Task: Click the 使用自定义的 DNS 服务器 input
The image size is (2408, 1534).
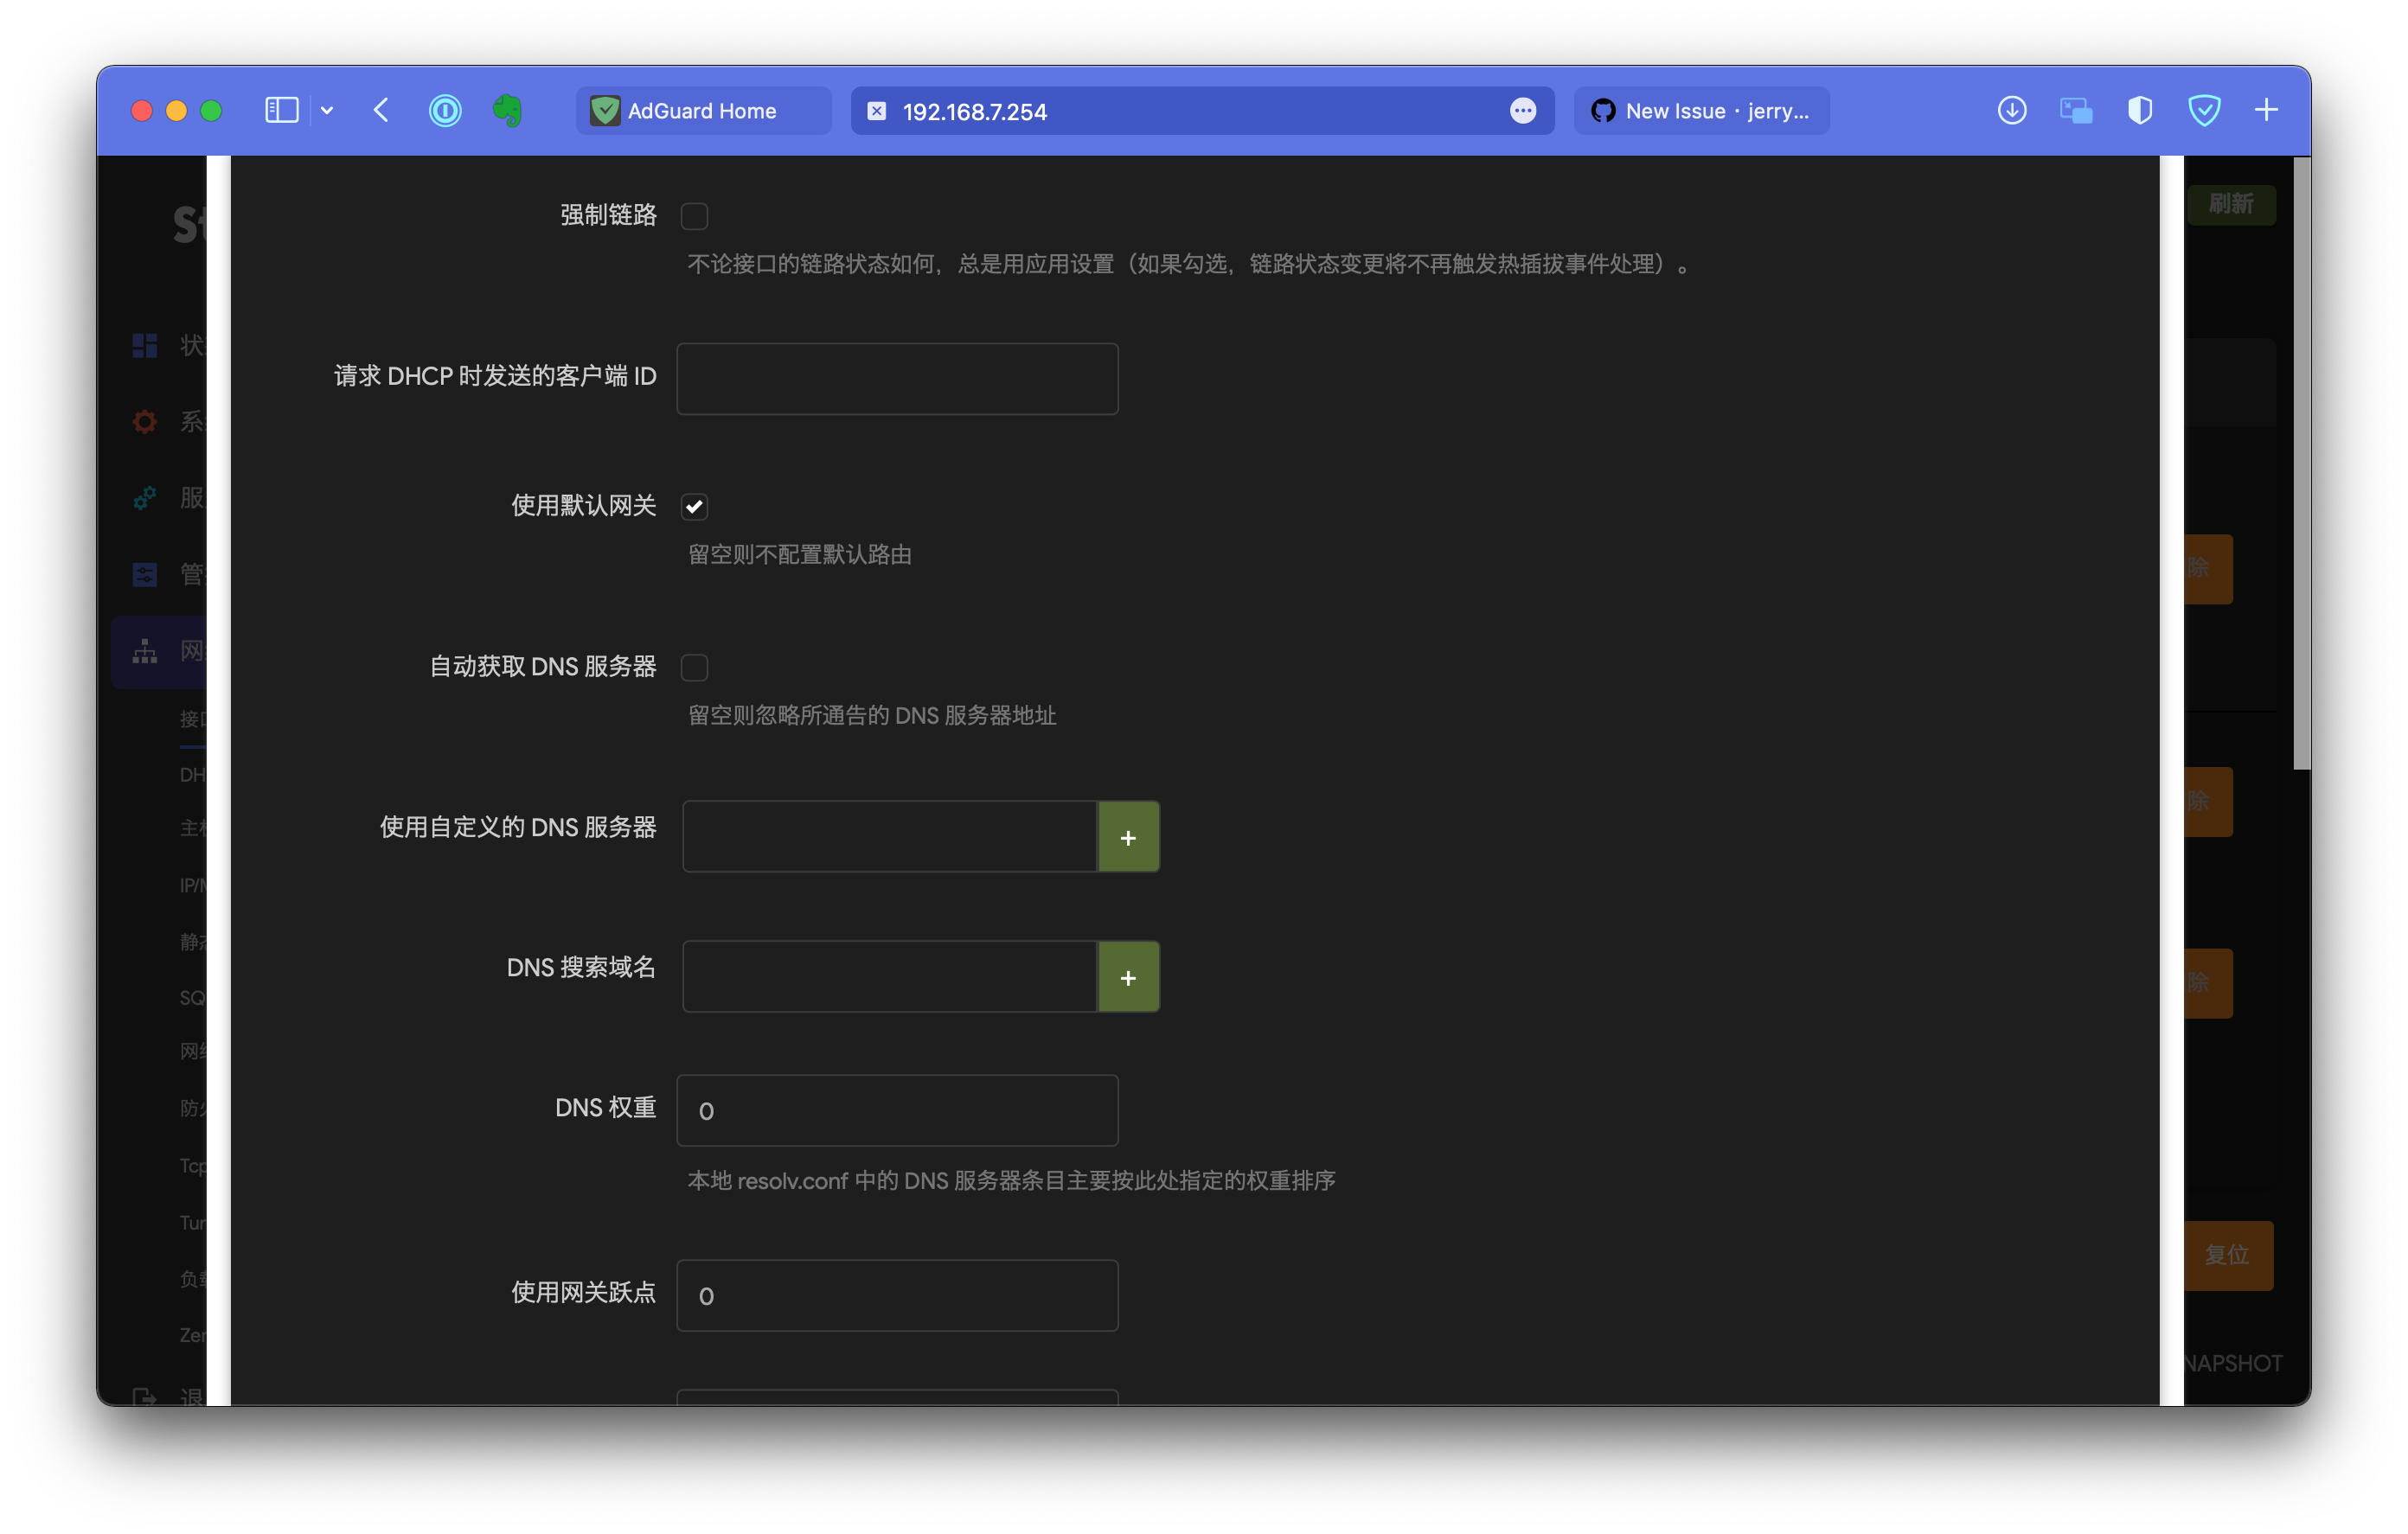Action: 889,837
